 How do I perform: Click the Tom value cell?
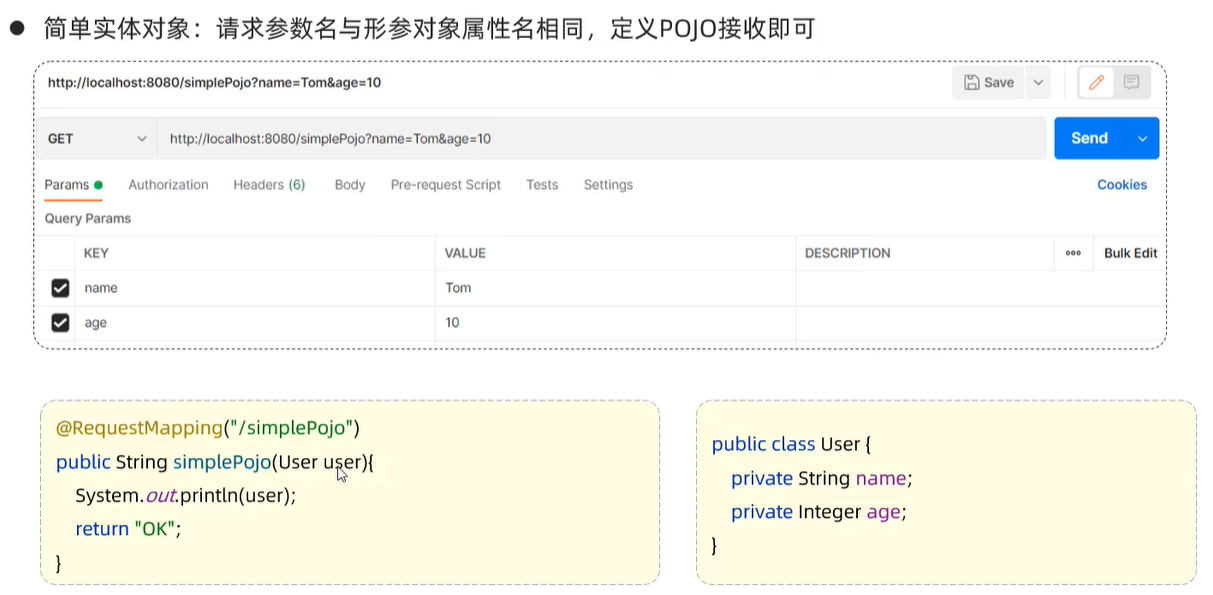[616, 288]
